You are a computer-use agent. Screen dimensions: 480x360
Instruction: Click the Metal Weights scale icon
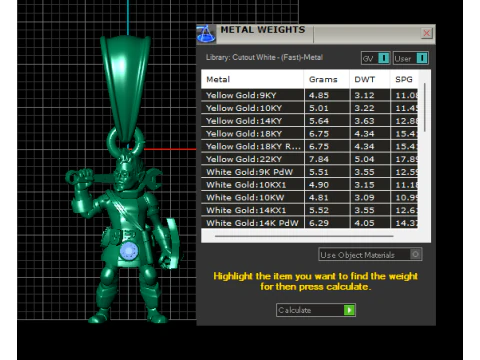coord(206,34)
